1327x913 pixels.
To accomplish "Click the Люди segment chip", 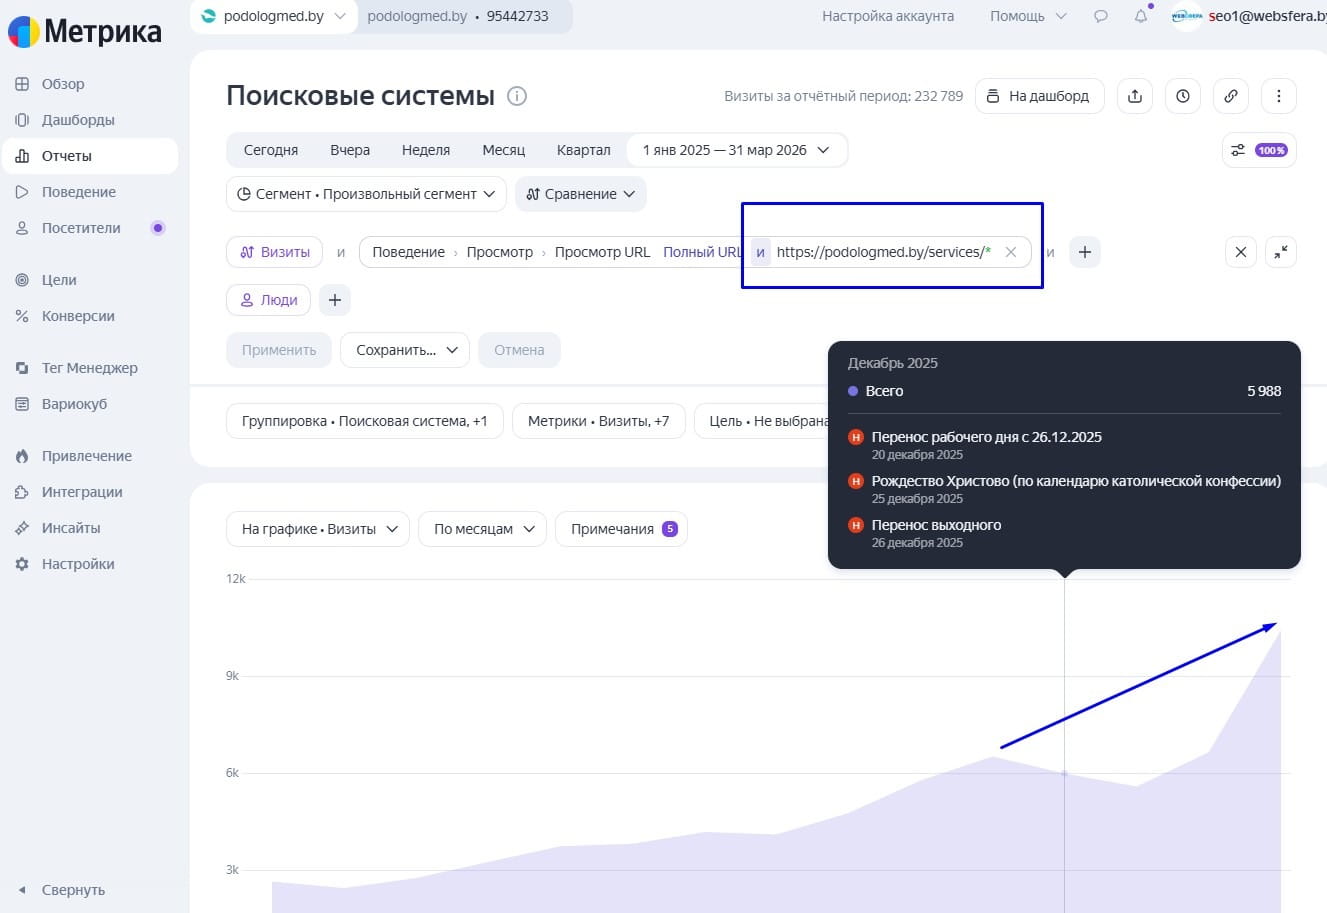I will coord(269,300).
